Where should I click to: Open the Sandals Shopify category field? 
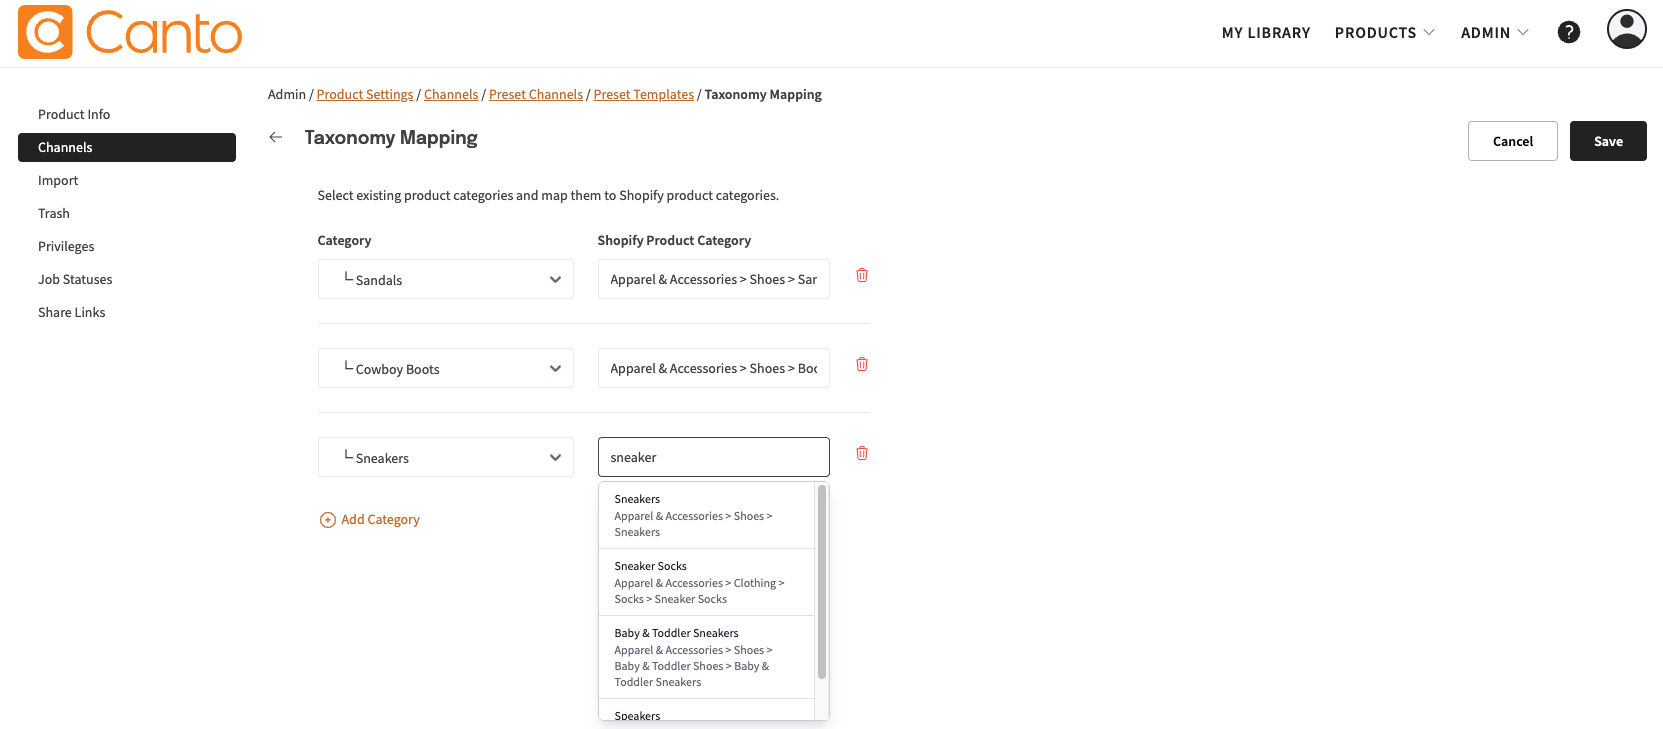(714, 279)
